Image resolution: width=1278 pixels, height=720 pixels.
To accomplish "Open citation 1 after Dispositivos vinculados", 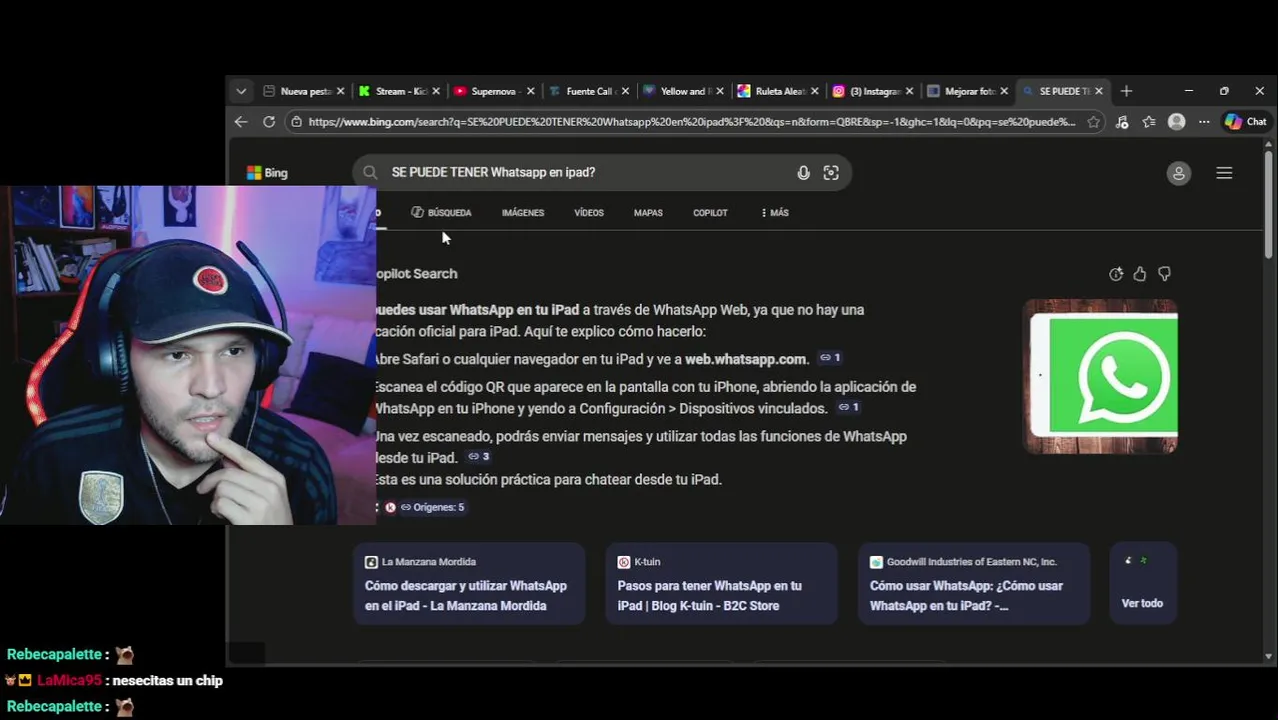I will coord(848,407).
